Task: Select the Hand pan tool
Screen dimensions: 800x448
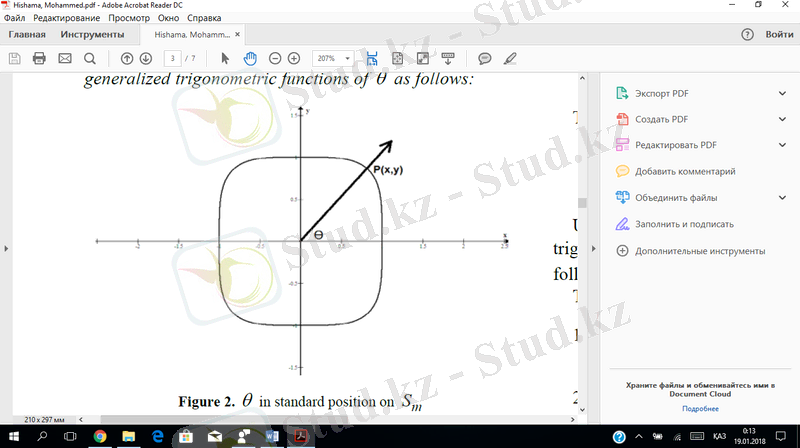Action: click(x=250, y=59)
